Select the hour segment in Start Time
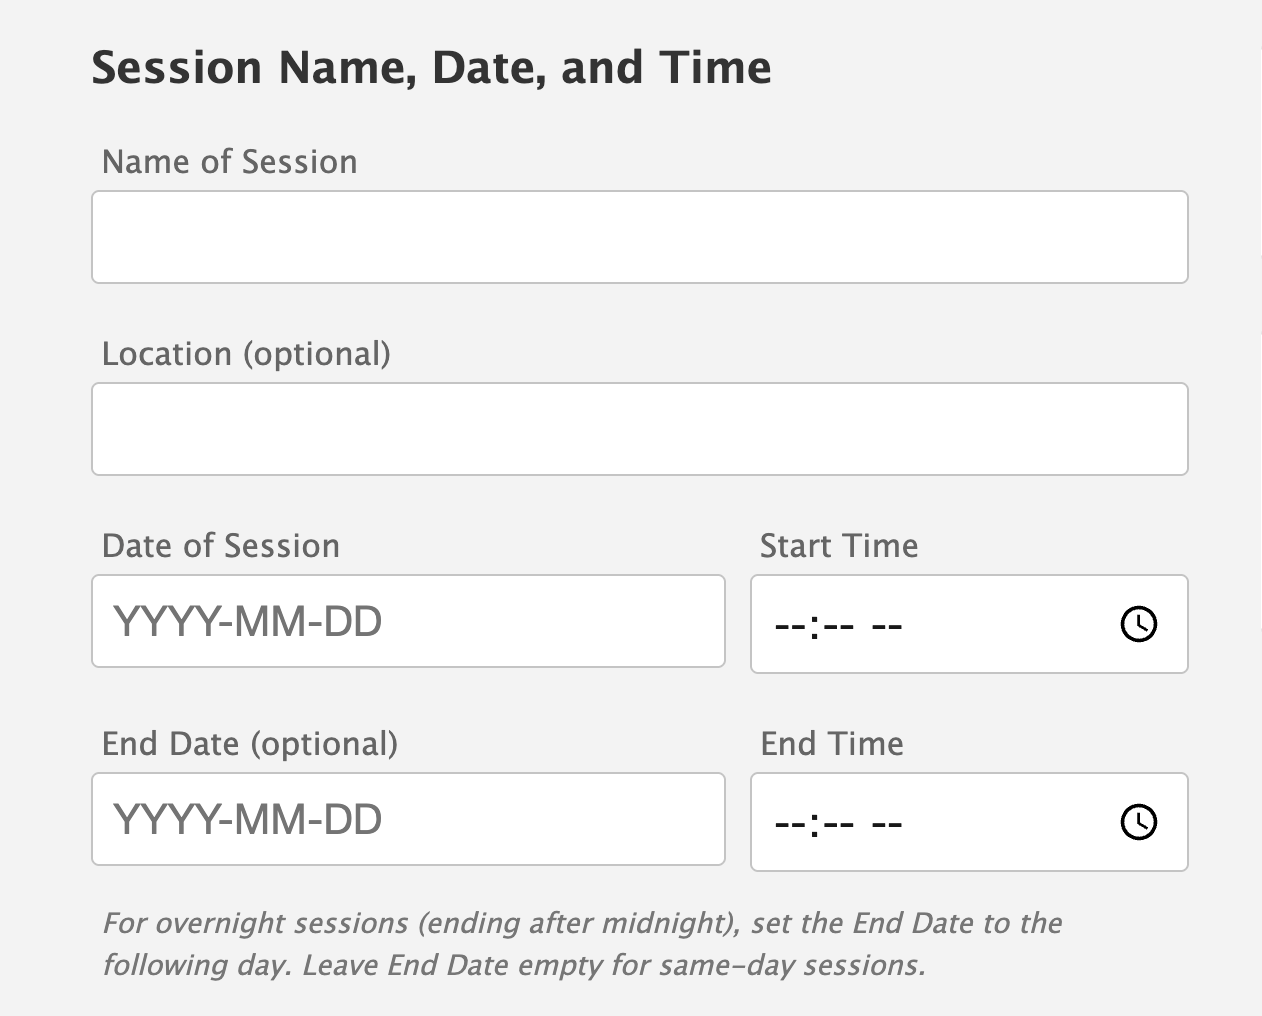 pos(790,624)
